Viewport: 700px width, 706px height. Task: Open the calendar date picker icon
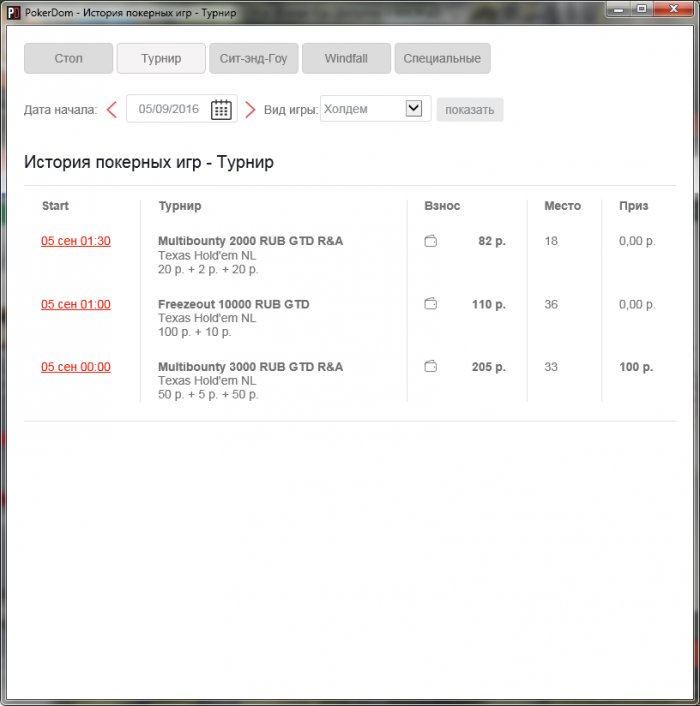point(221,109)
